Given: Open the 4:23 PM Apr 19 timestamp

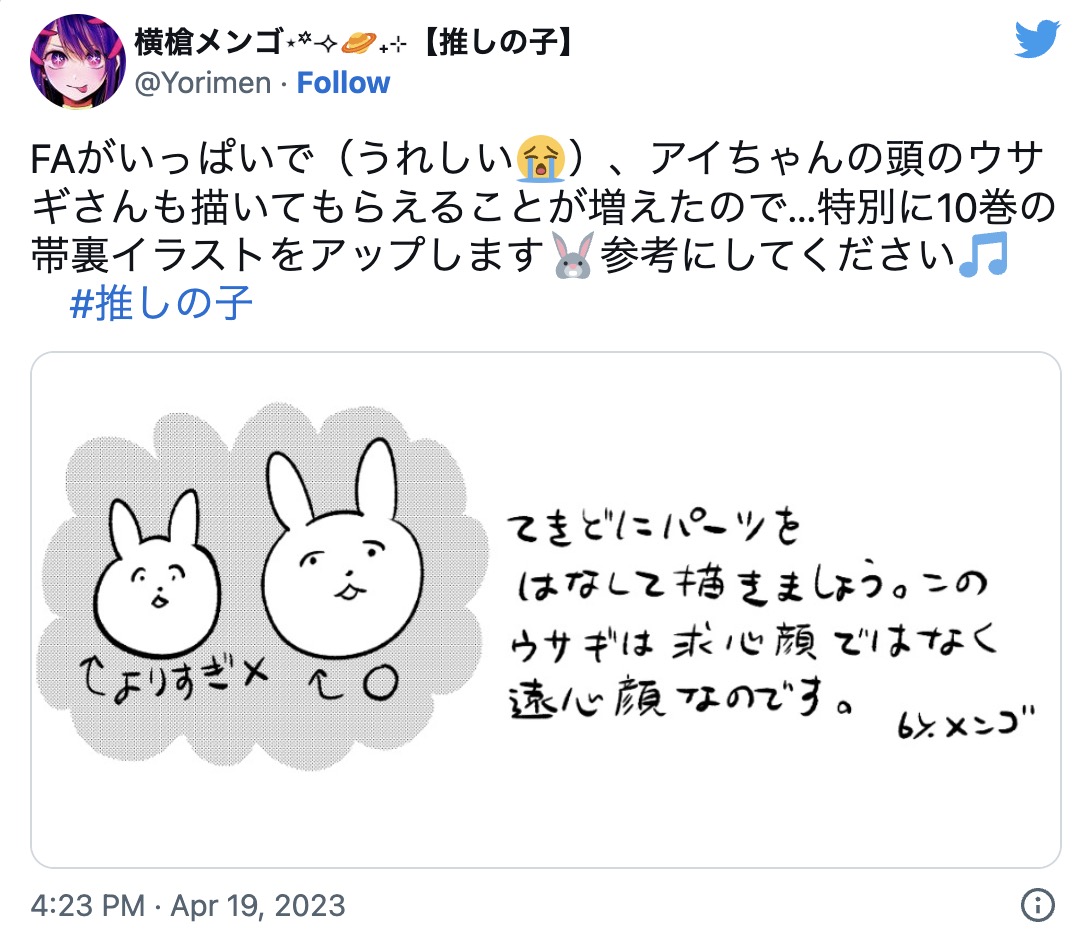Looking at the screenshot, I should click(188, 905).
